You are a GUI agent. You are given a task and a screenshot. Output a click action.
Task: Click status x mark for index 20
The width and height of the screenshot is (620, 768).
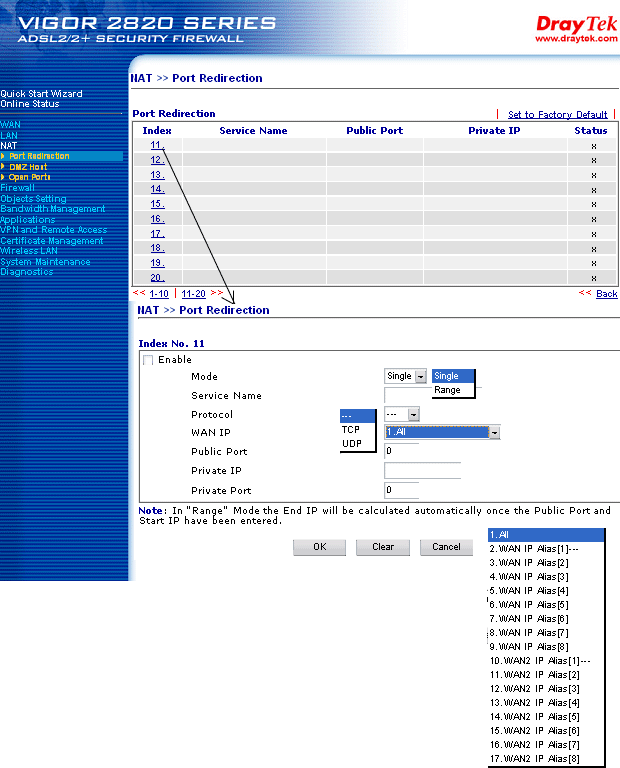pos(594,278)
